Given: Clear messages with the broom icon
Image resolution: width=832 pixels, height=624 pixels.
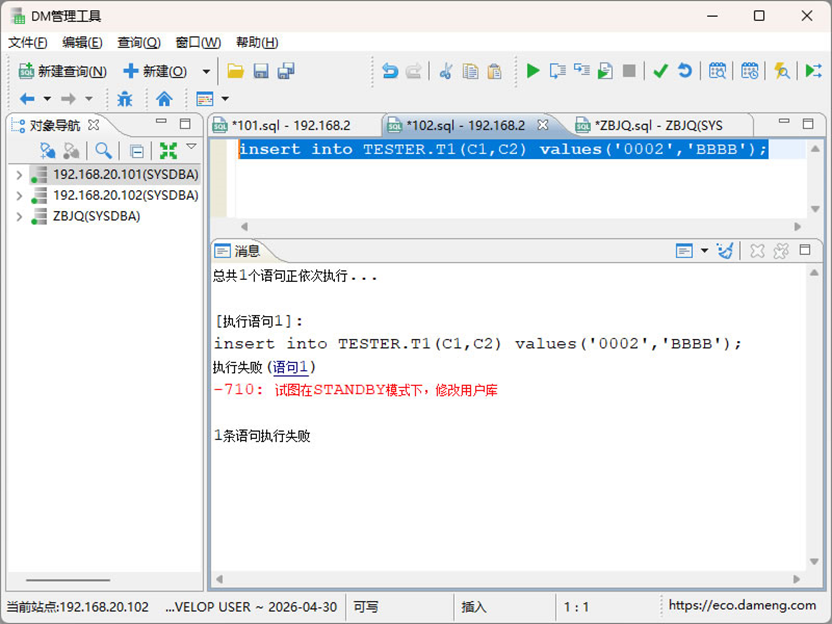Looking at the screenshot, I should point(725,250).
